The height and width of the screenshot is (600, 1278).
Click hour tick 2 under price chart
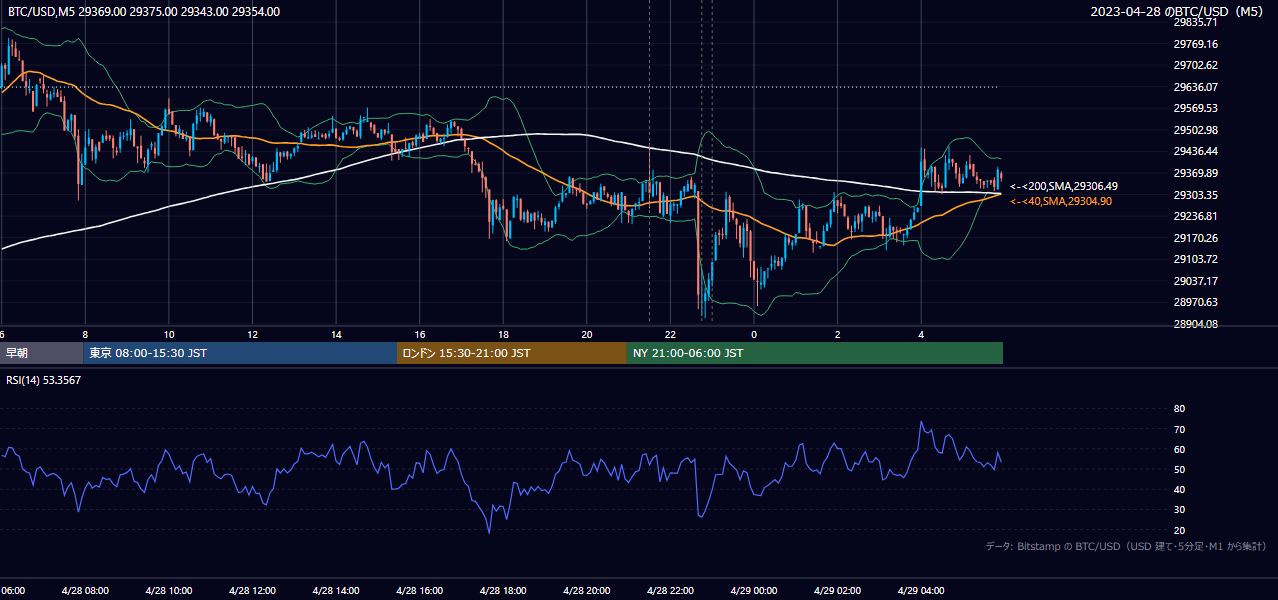click(837, 334)
